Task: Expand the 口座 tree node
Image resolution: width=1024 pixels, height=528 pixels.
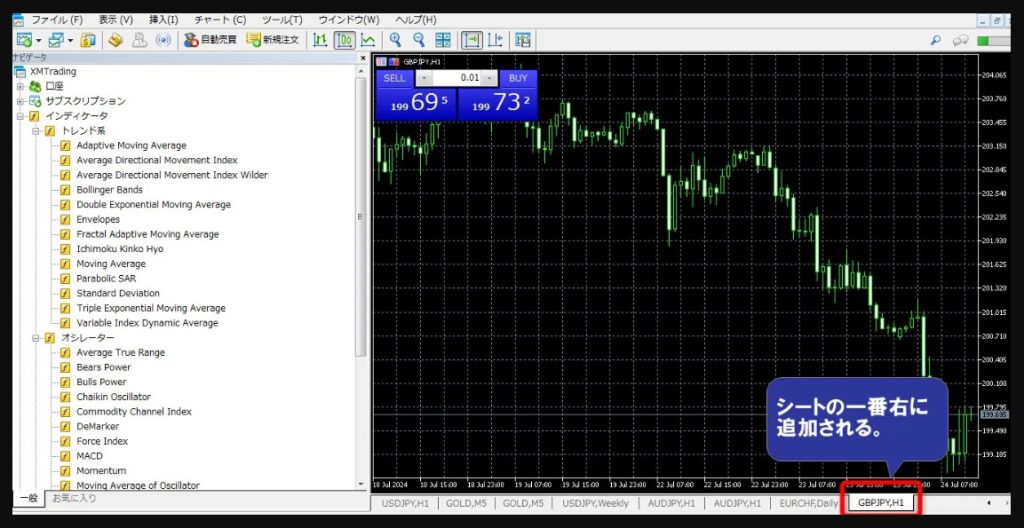Action: point(20,86)
